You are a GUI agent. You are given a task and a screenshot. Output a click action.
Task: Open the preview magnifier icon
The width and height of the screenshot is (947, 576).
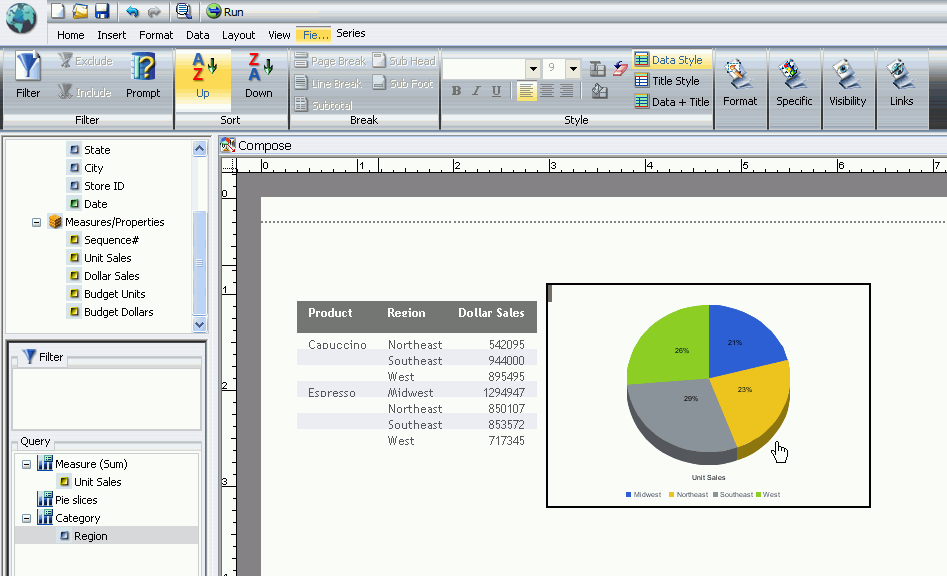[183, 11]
